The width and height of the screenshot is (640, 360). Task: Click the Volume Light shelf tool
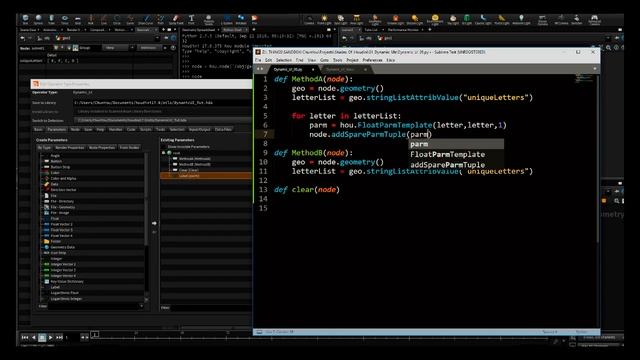395,20
